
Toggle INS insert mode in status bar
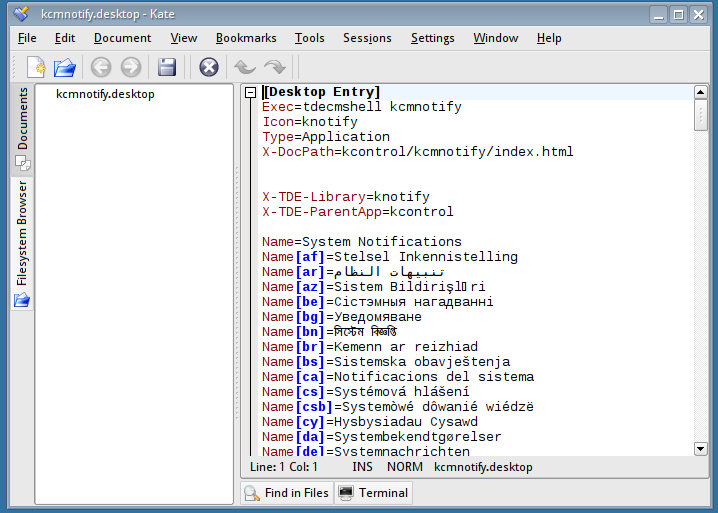pyautogui.click(x=362, y=467)
